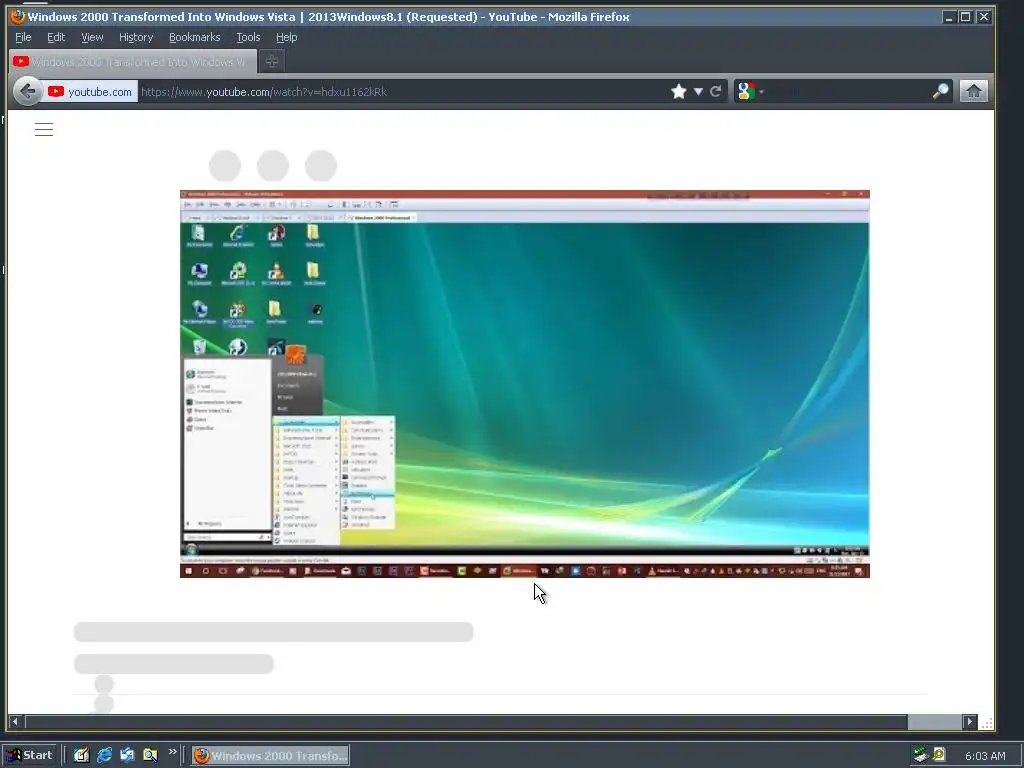Image resolution: width=1024 pixels, height=768 pixels.
Task: Open the View menu
Action: [92, 37]
